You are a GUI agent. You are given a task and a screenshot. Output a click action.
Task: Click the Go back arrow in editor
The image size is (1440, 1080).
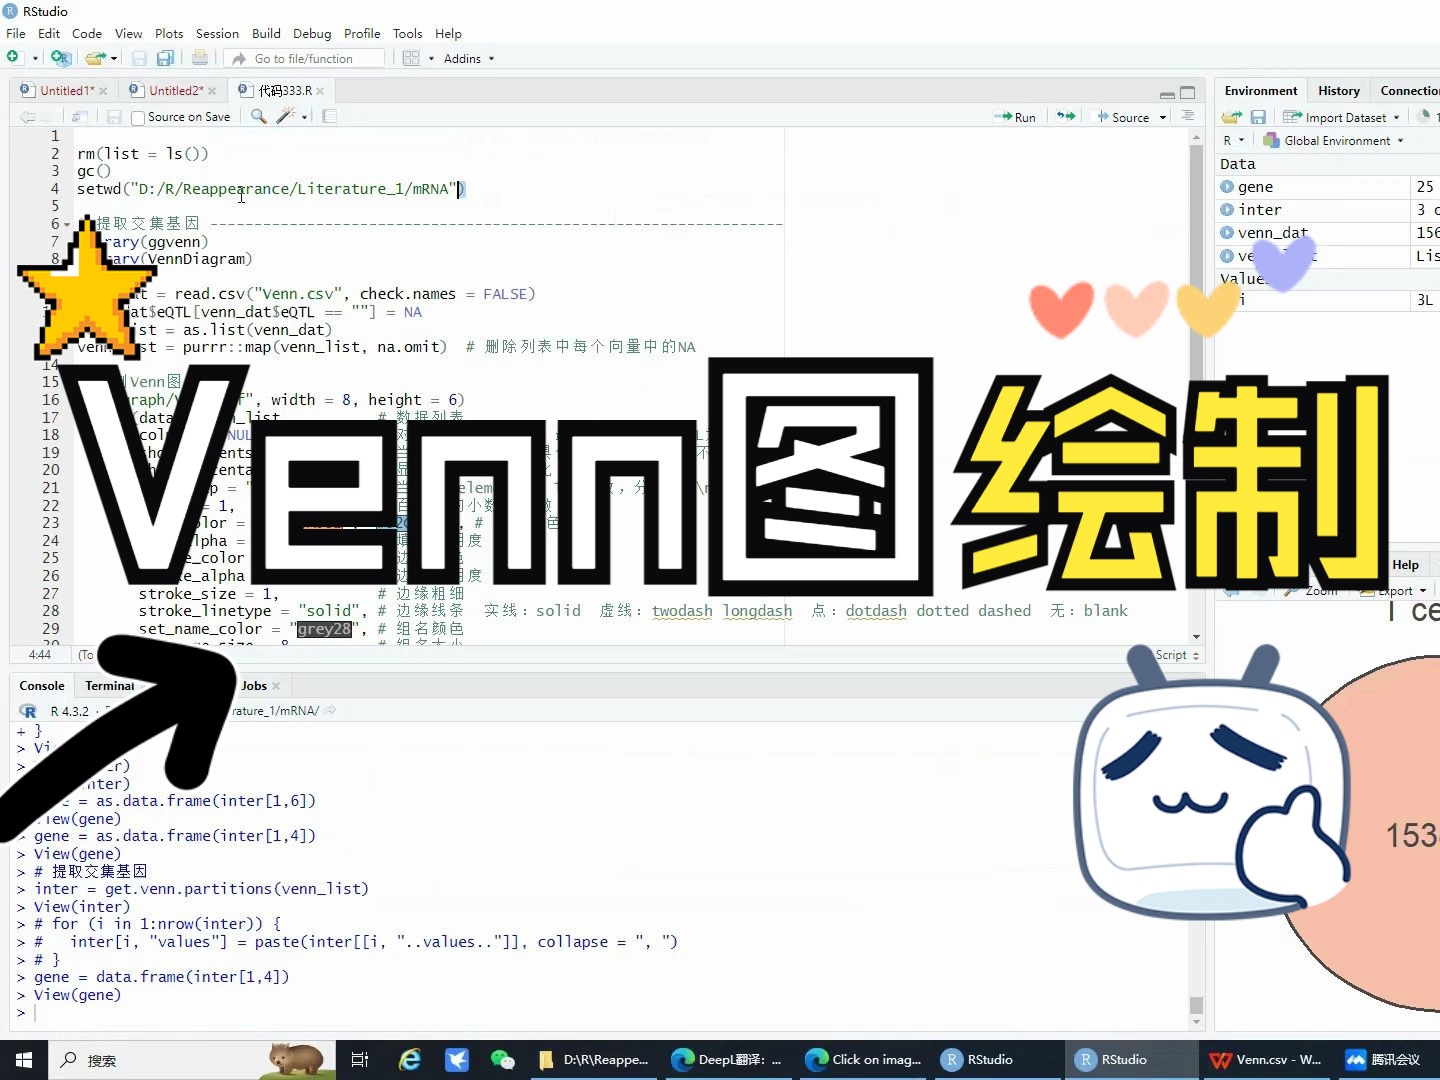pos(27,117)
